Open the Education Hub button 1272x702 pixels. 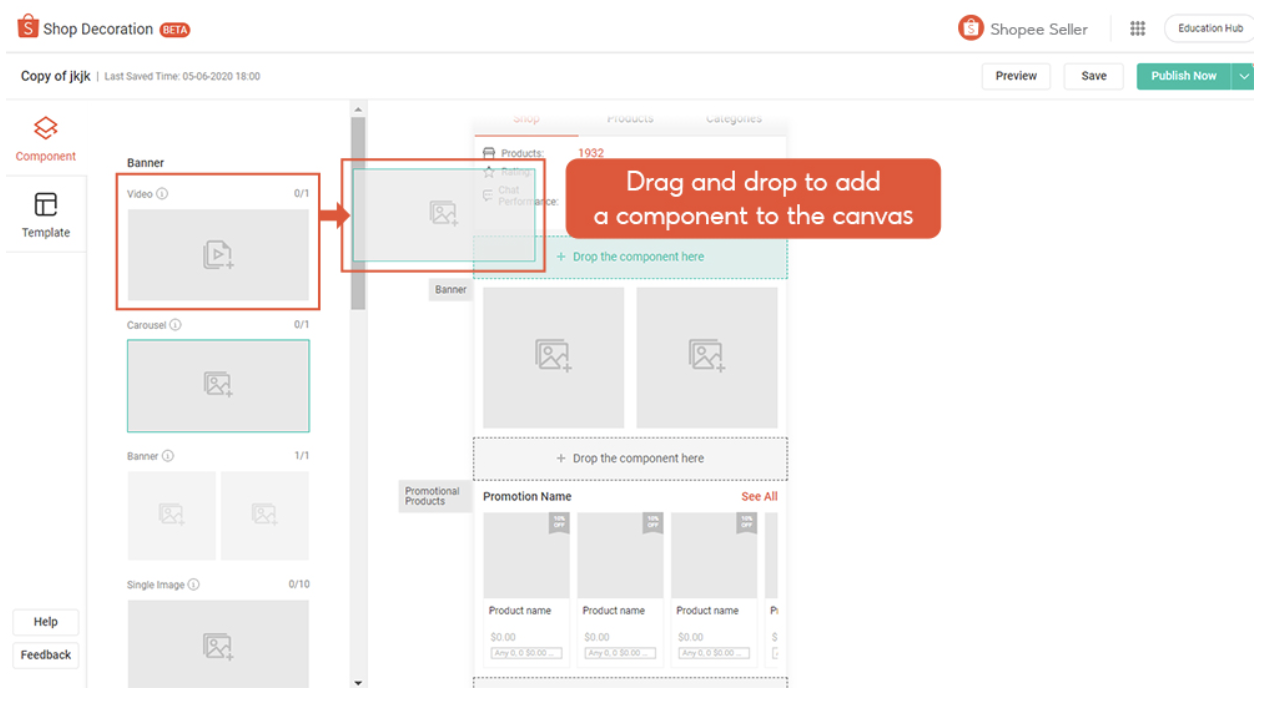tap(1210, 28)
